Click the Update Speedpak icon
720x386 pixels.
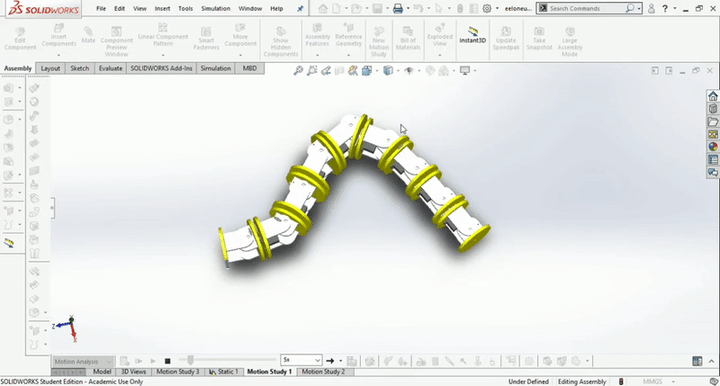[x=506, y=37]
